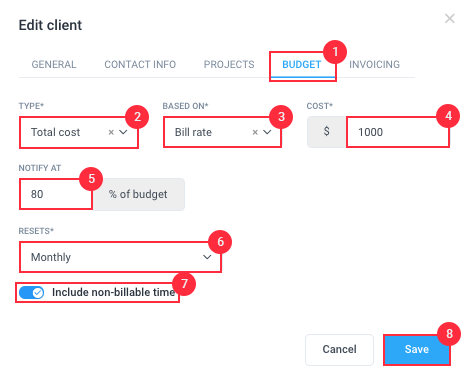Cancel editing the client
The width and height of the screenshot is (473, 387).
[x=339, y=350]
